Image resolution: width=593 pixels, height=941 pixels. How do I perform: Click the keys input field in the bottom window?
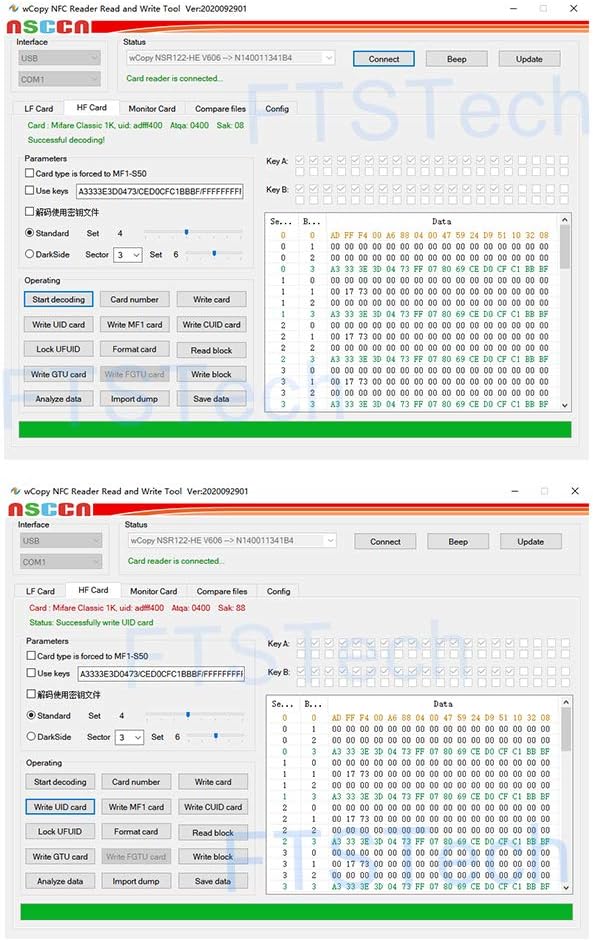pos(161,673)
